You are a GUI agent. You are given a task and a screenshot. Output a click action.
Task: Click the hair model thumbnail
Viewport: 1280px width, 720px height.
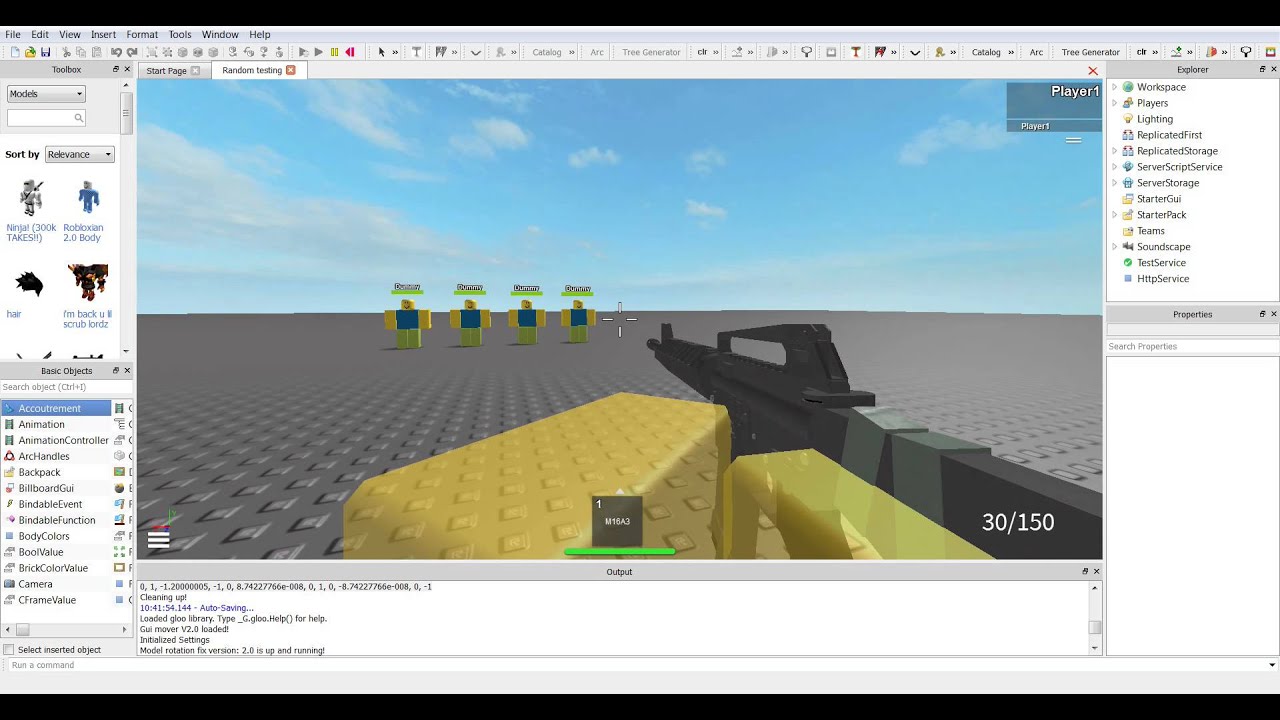29,285
